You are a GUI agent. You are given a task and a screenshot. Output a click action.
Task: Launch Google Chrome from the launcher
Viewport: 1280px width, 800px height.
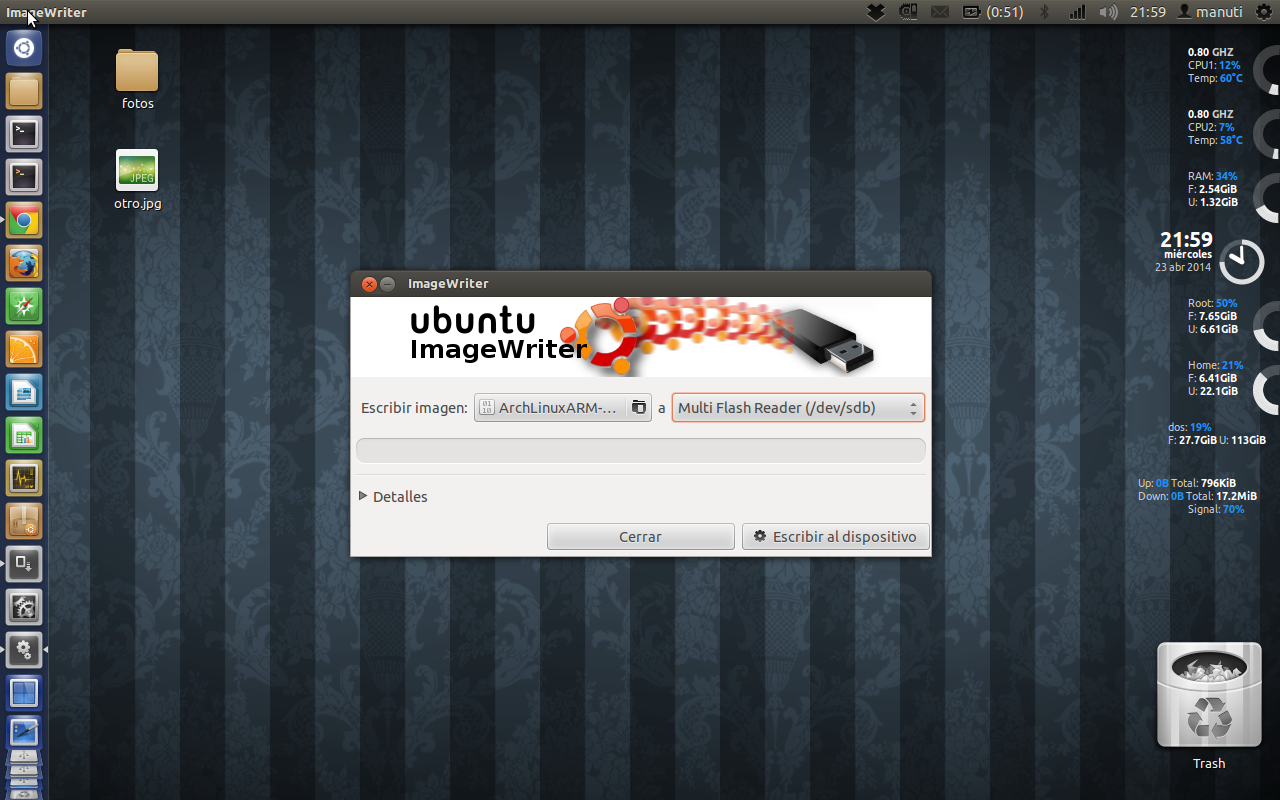pyautogui.click(x=24, y=221)
